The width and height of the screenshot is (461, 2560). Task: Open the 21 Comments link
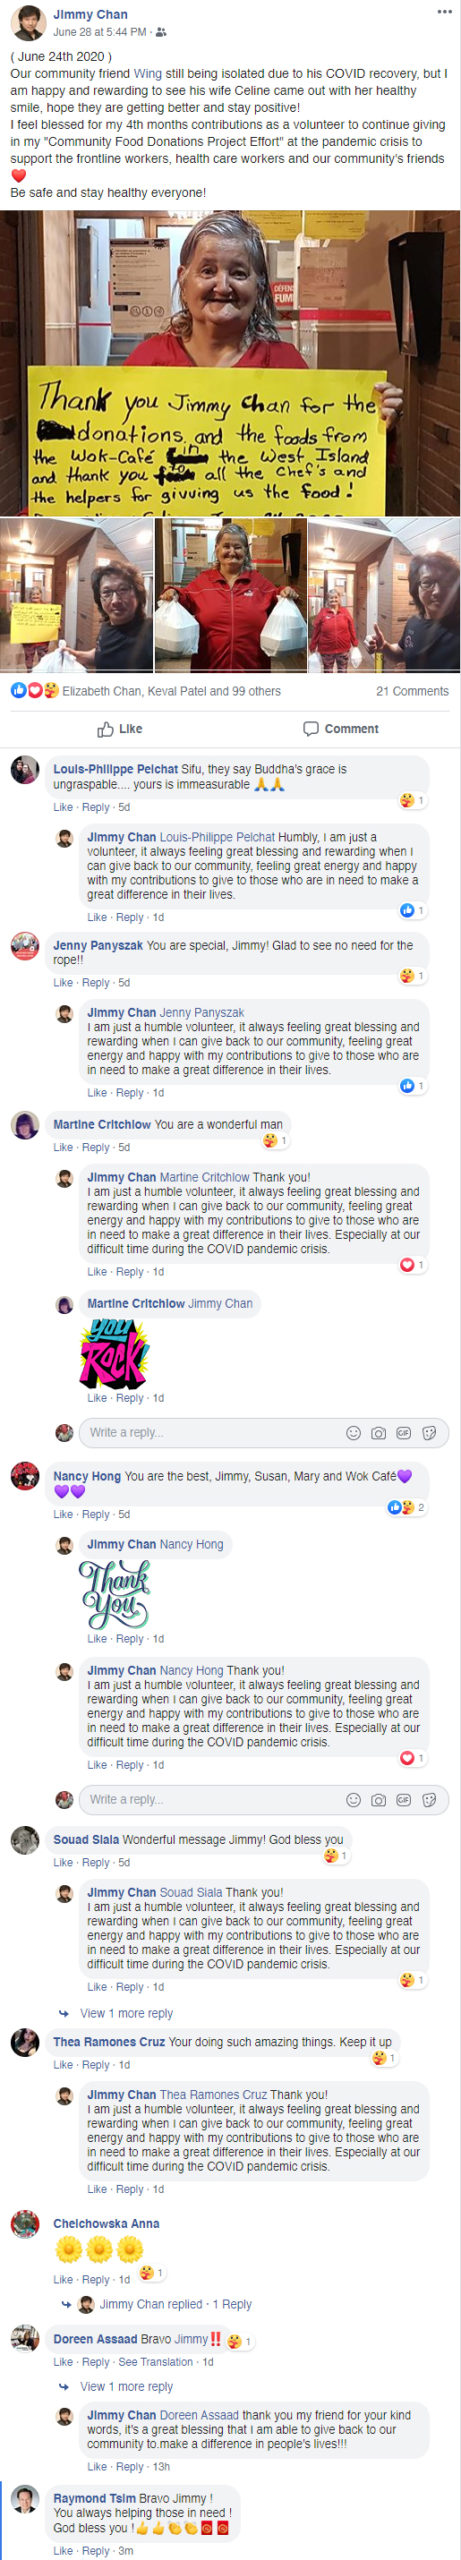coord(412,691)
